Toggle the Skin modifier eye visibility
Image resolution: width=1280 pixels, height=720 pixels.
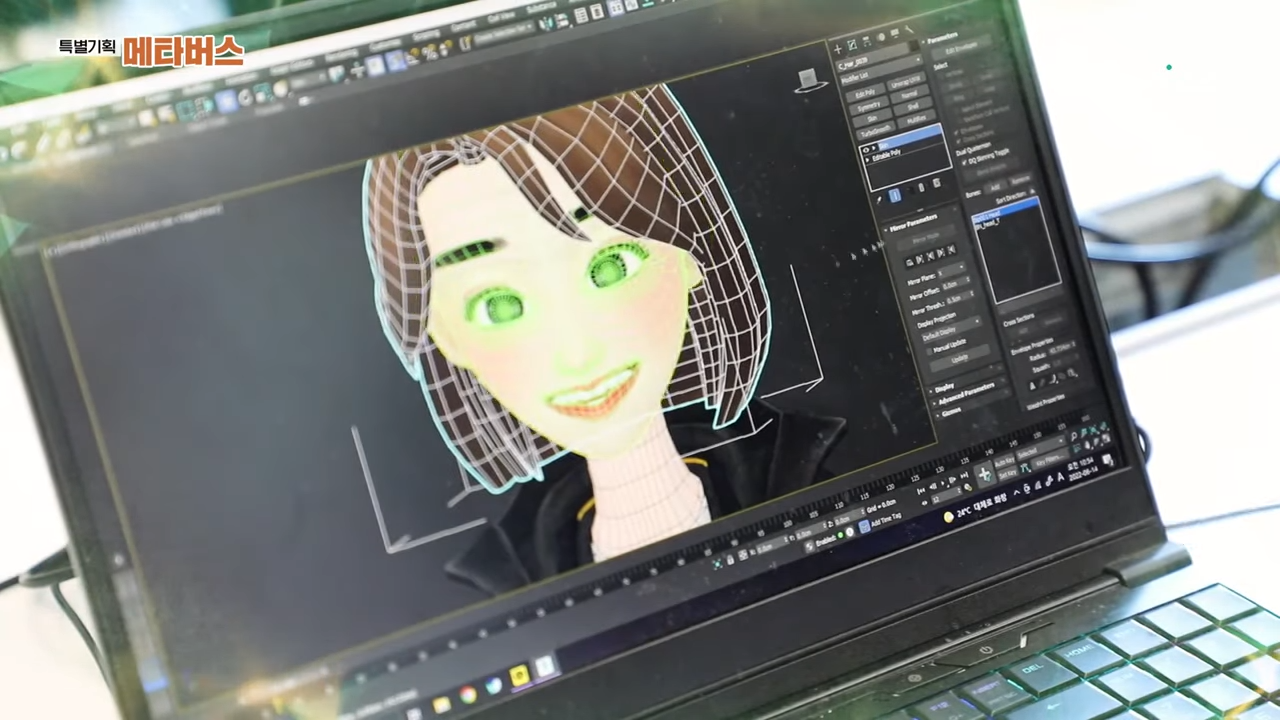click(866, 147)
